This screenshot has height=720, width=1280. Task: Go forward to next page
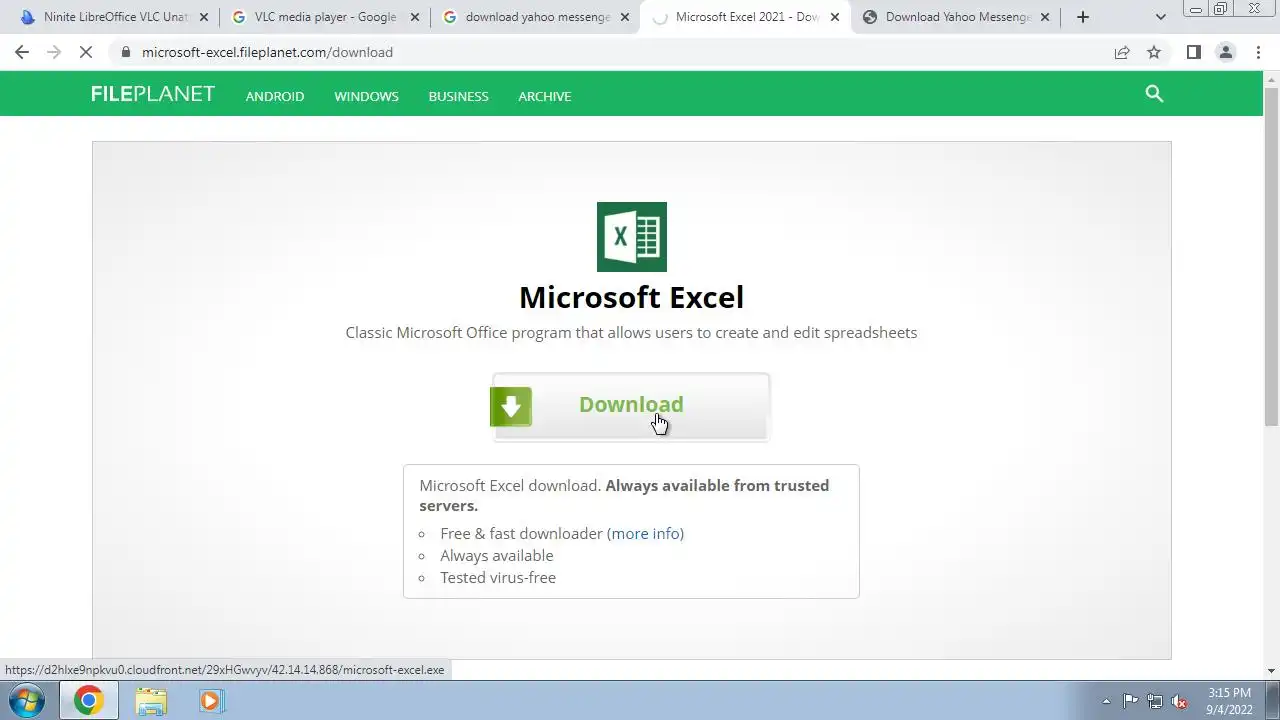(54, 52)
